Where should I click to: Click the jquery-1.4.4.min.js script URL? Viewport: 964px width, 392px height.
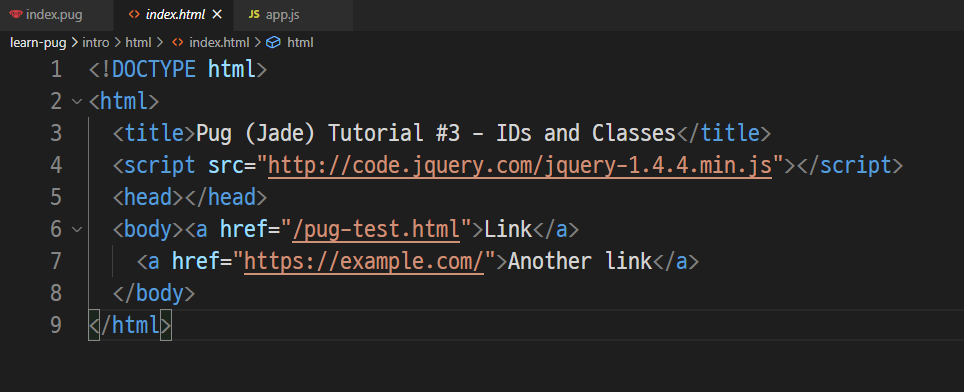(x=520, y=165)
